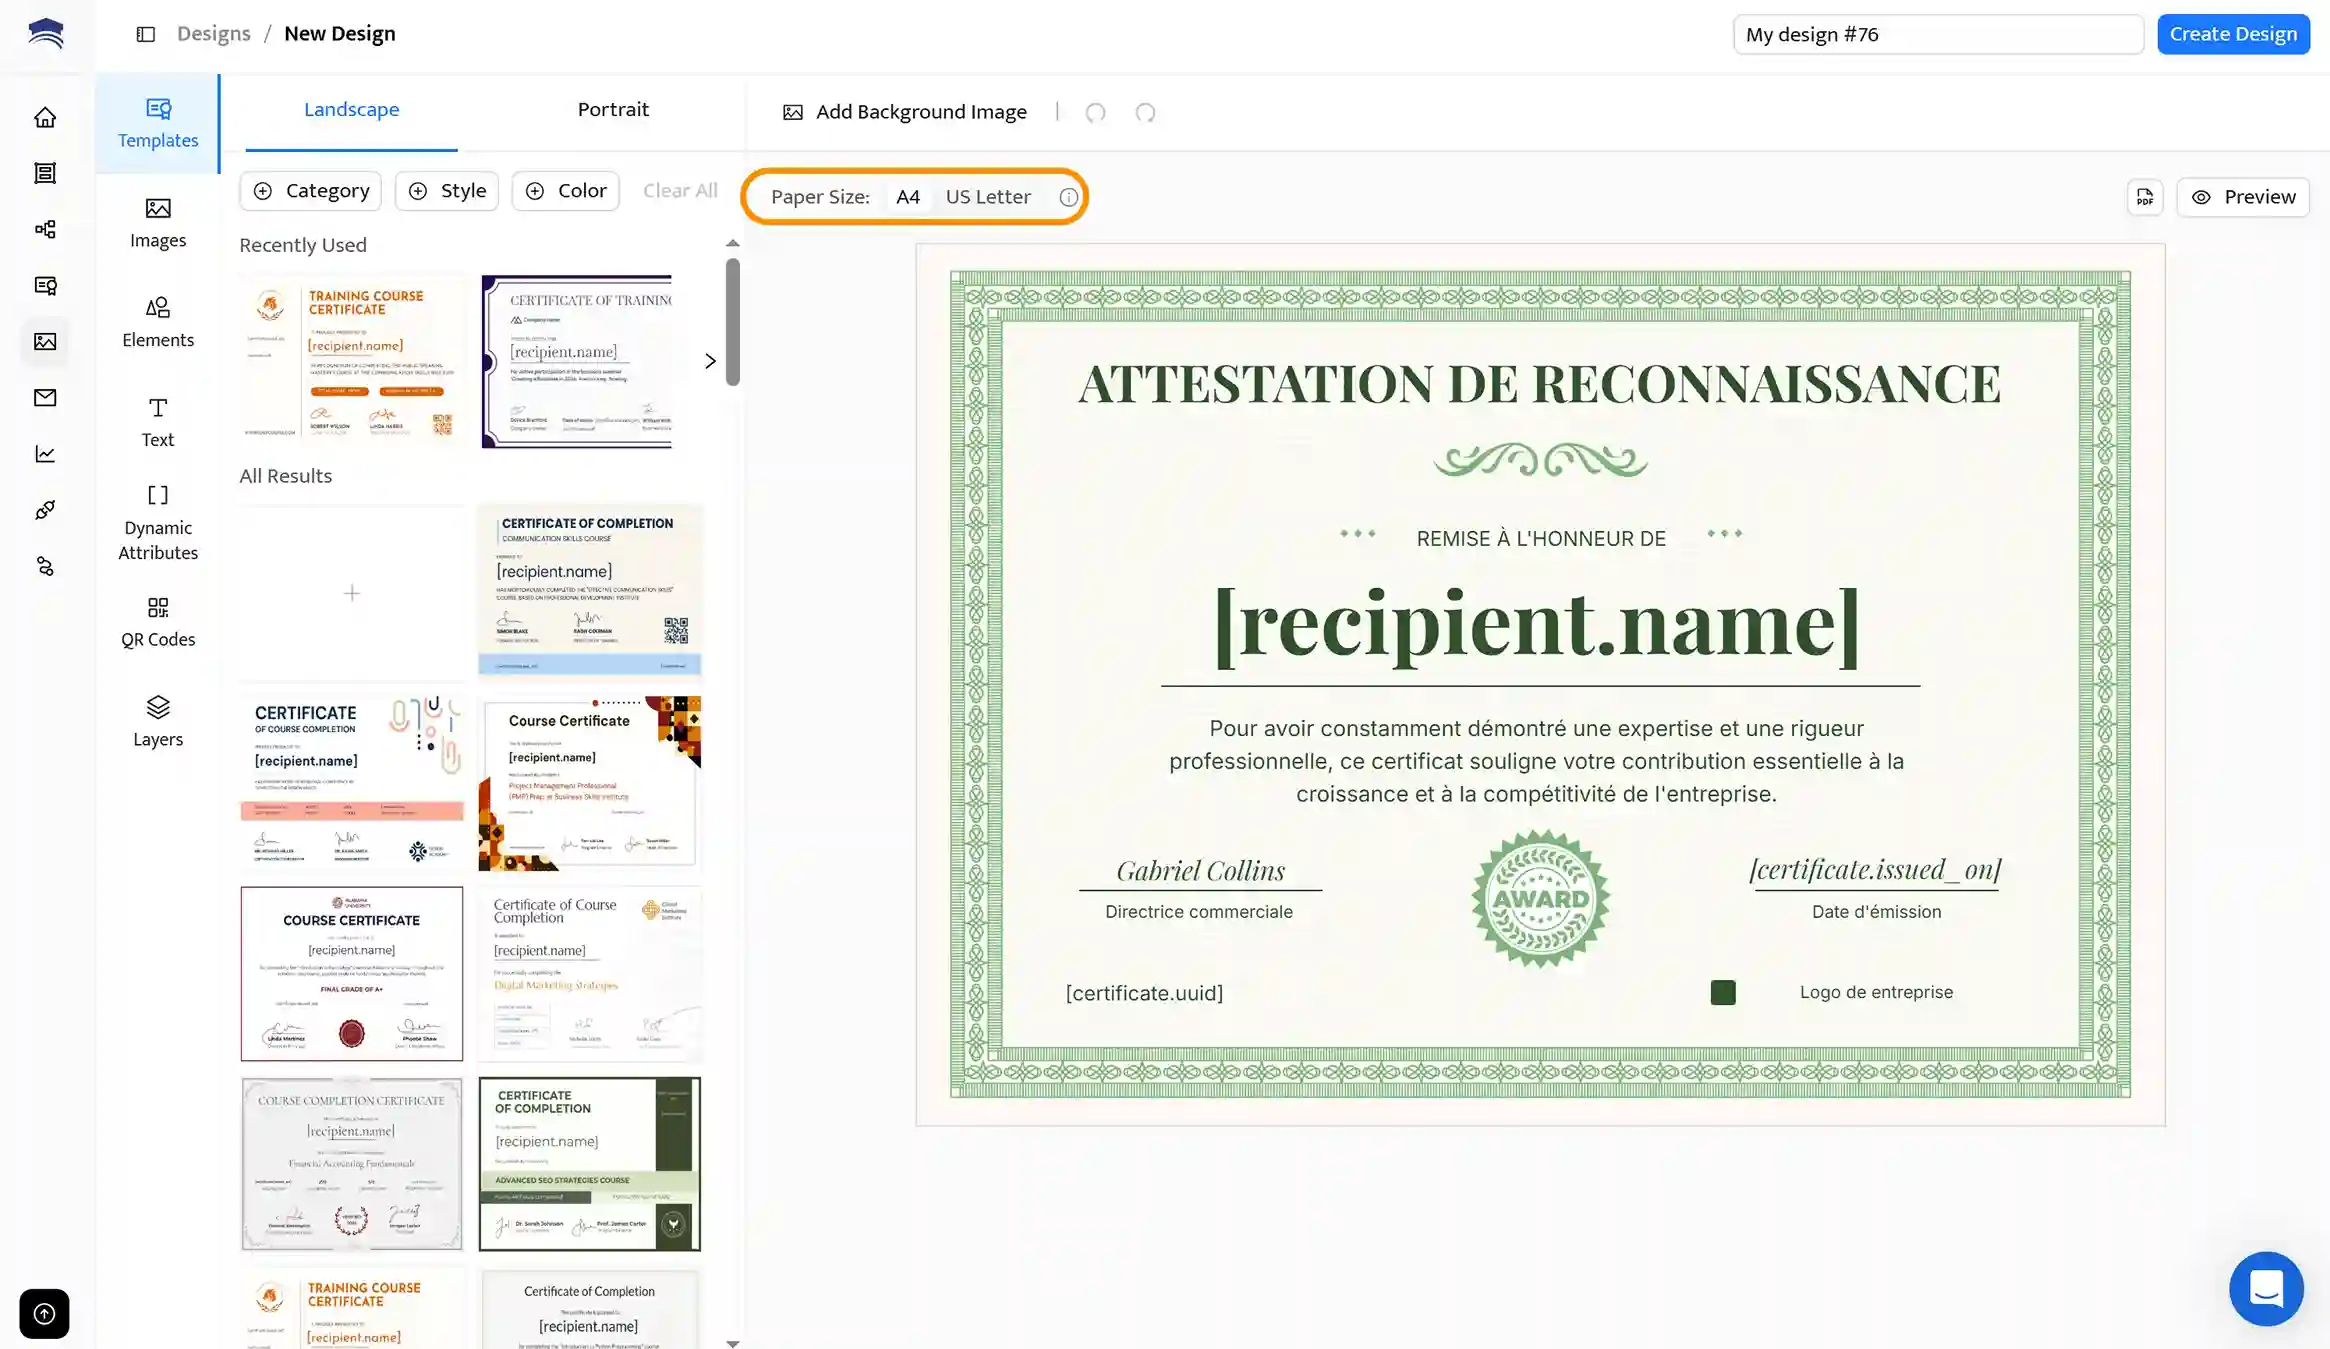This screenshot has height=1349, width=2330.
Task: Switch to the Landscape tab
Action: point(351,110)
